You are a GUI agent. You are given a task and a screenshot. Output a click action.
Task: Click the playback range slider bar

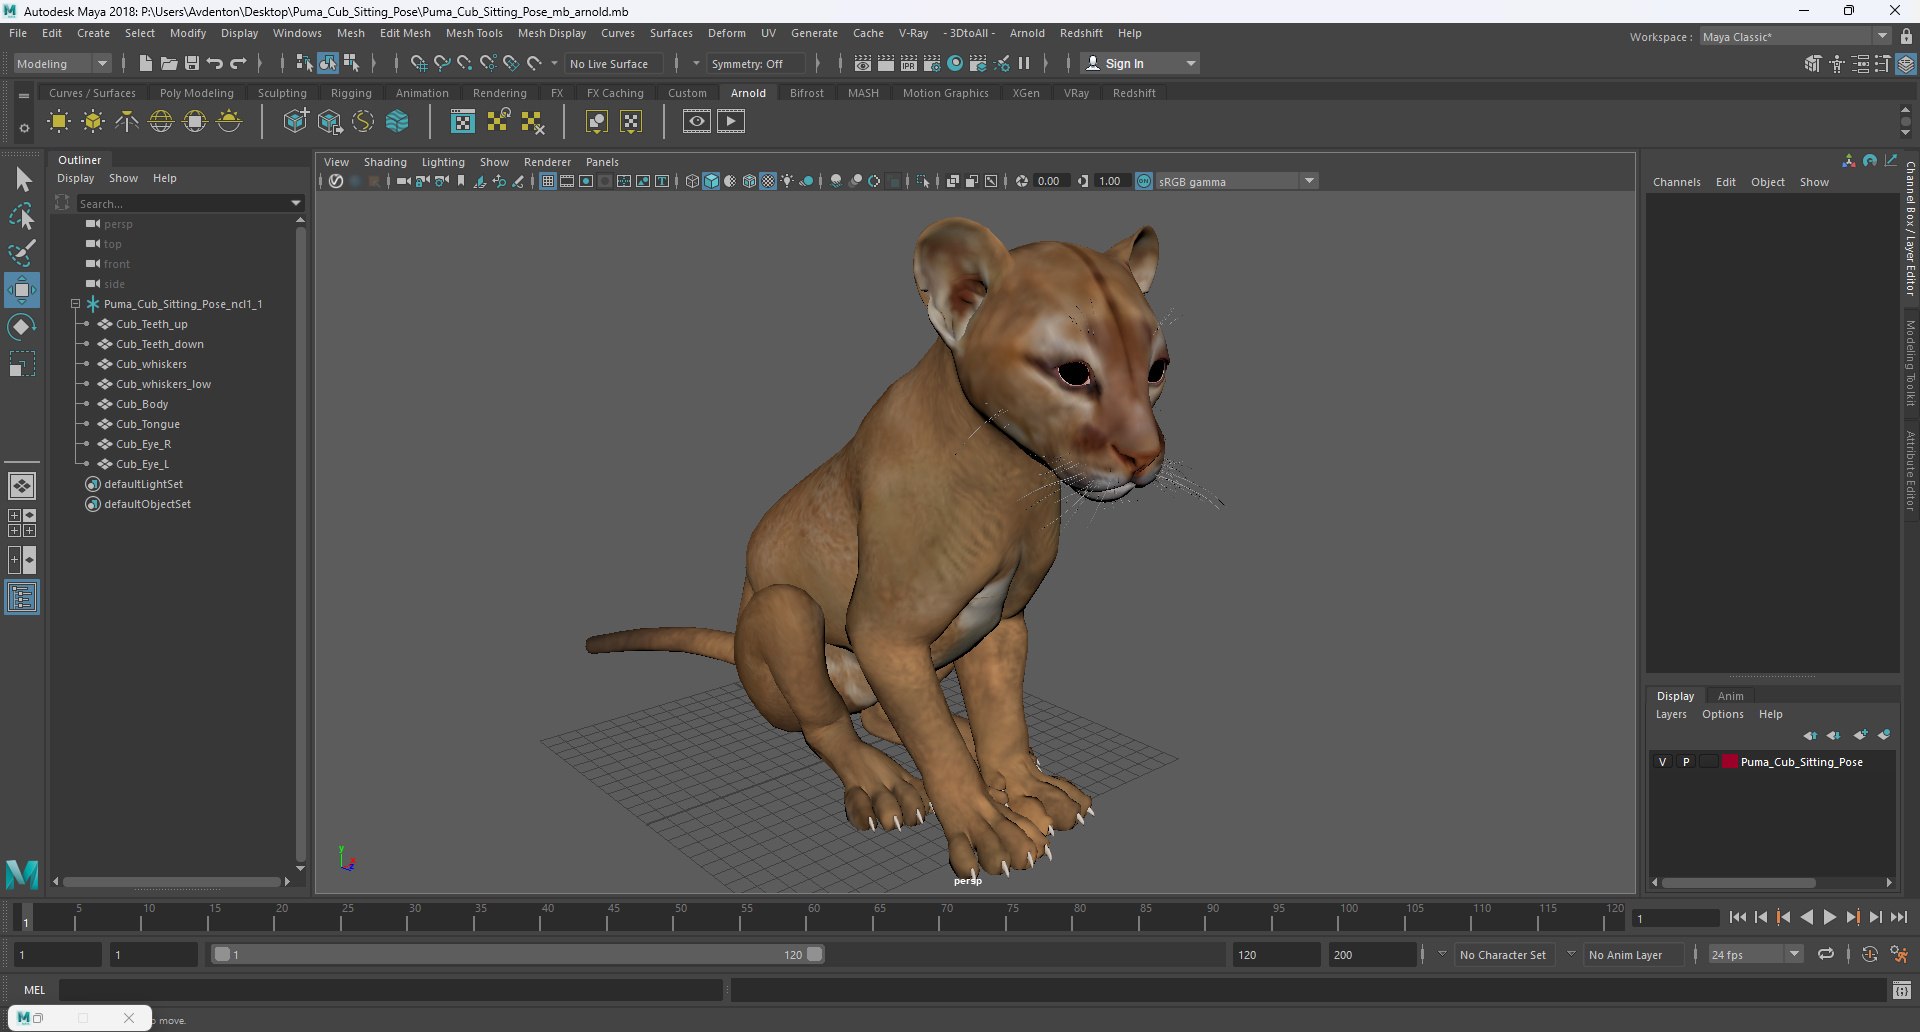point(518,955)
